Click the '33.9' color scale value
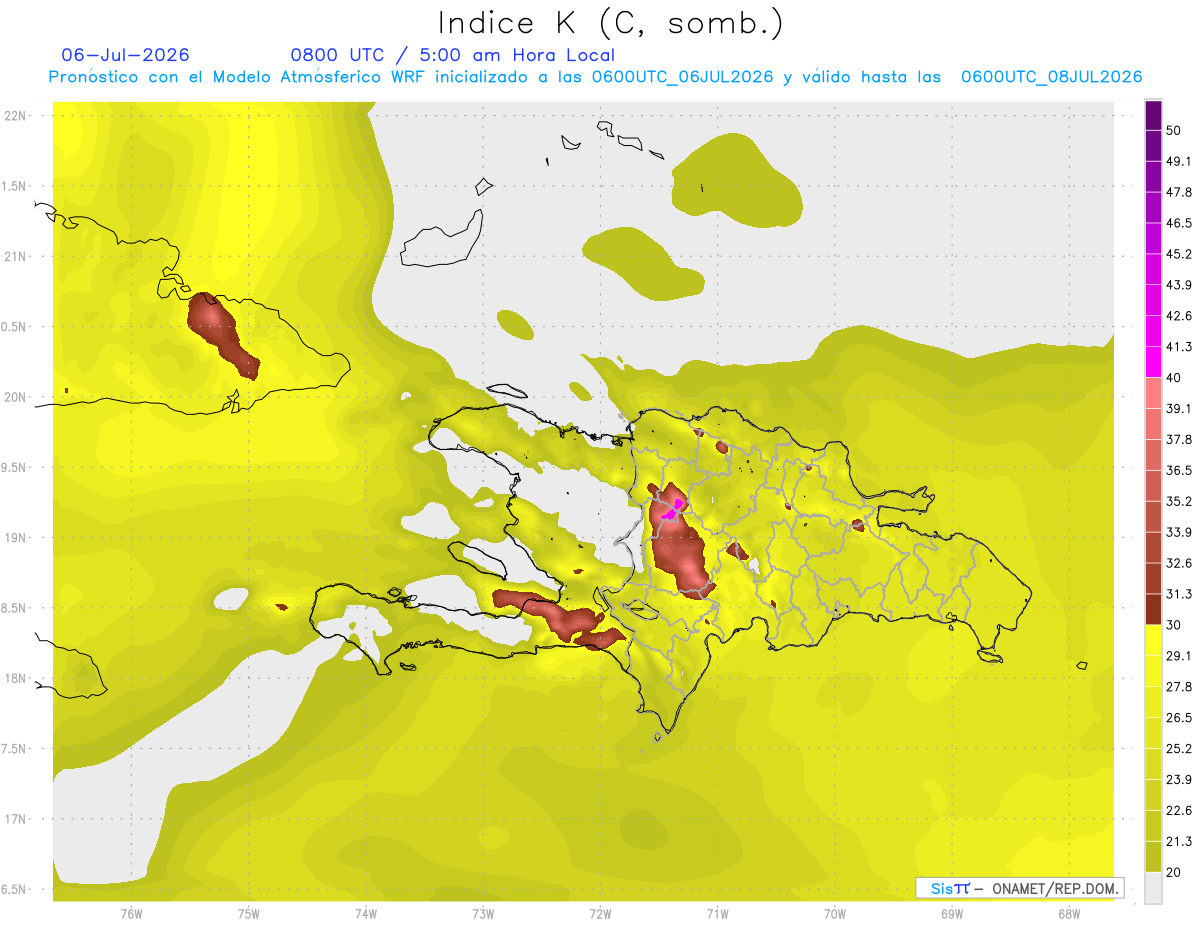Image resolution: width=1200 pixels, height=927 pixels. [x=1179, y=532]
